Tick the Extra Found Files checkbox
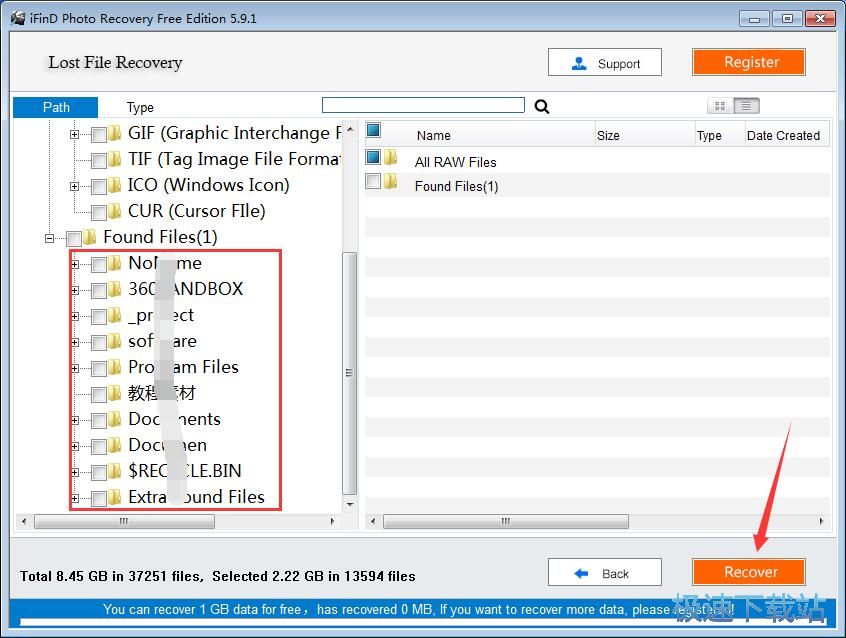This screenshot has height=638, width=846. [x=98, y=498]
